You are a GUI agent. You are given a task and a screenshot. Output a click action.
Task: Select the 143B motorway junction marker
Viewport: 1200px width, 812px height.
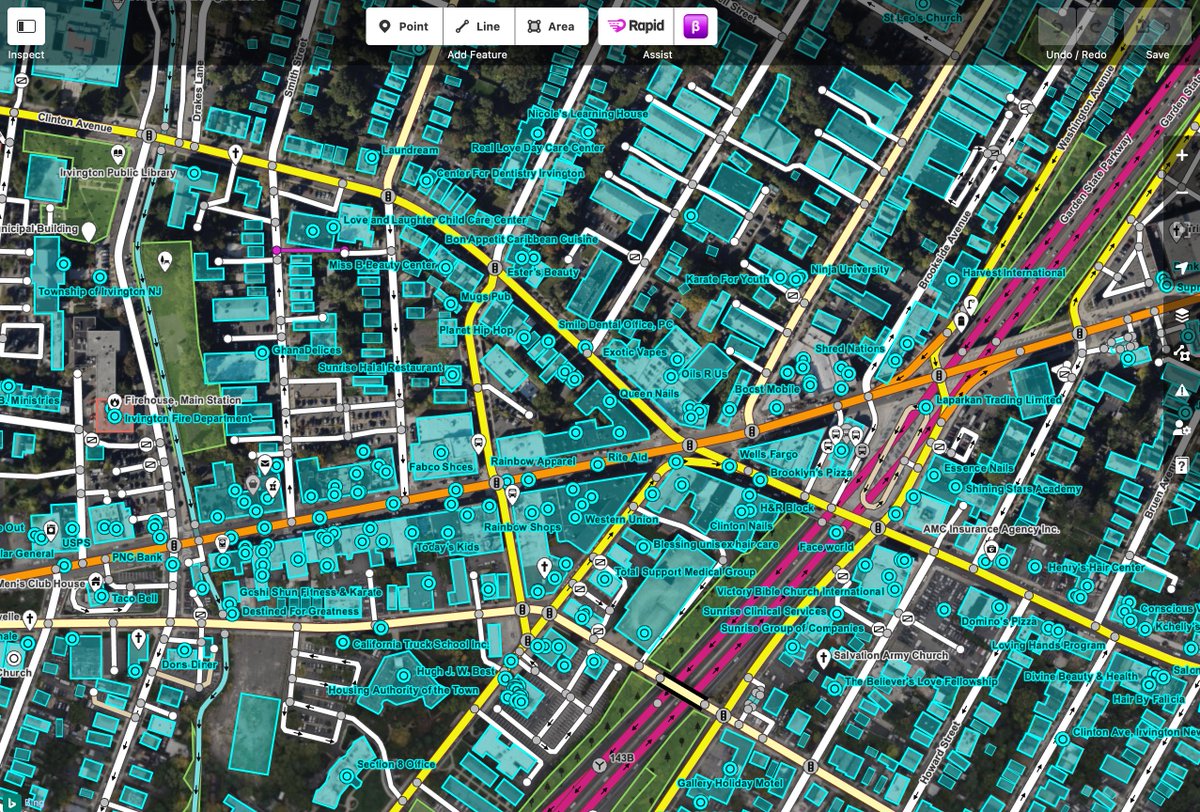pos(600,764)
